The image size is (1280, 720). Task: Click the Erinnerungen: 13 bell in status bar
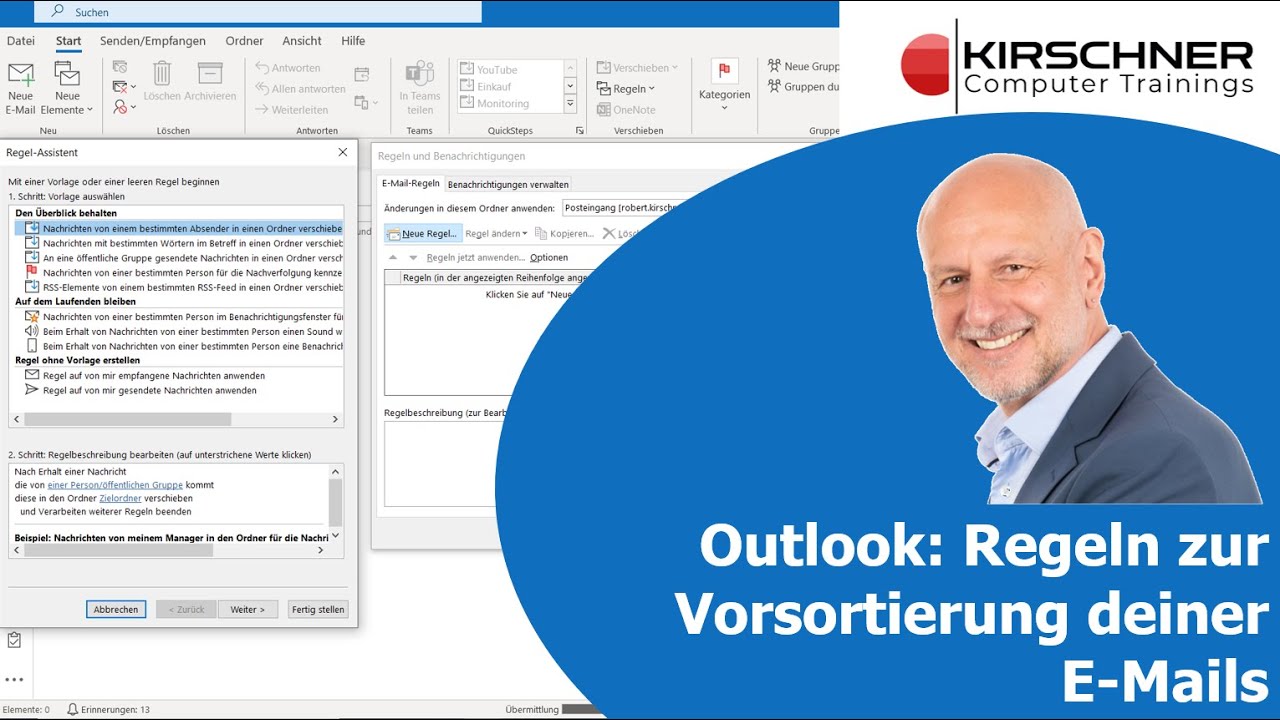(x=108, y=710)
